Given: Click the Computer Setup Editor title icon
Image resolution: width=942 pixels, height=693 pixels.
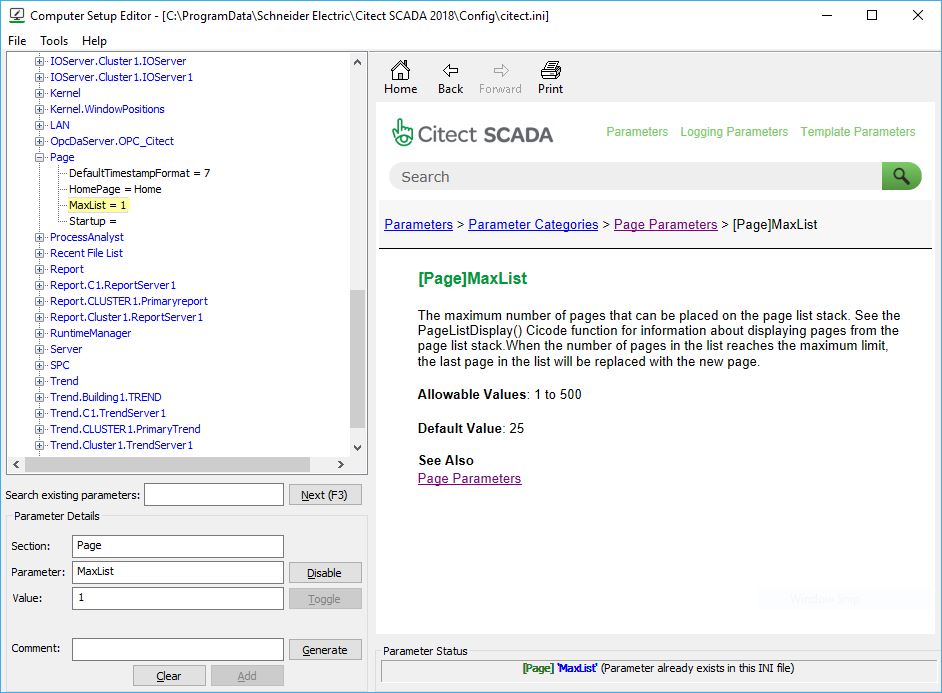Looking at the screenshot, I should [17, 15].
